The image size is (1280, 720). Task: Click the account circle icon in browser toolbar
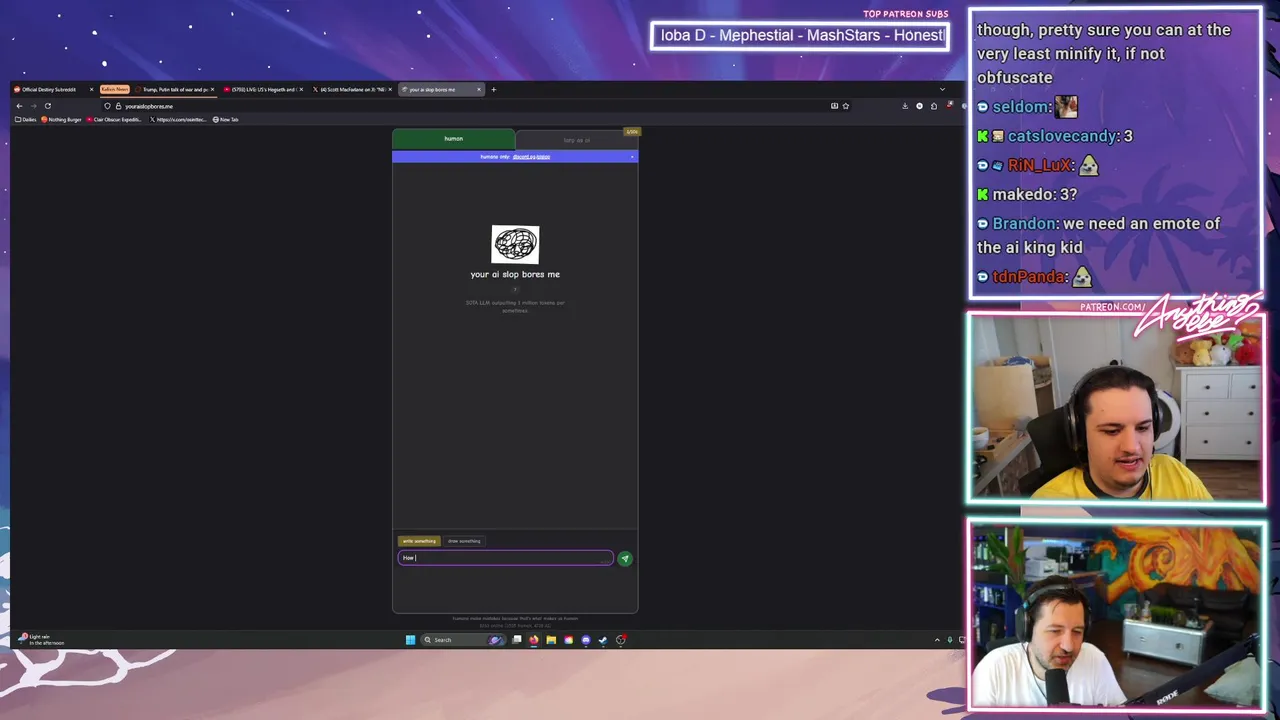coord(919,106)
